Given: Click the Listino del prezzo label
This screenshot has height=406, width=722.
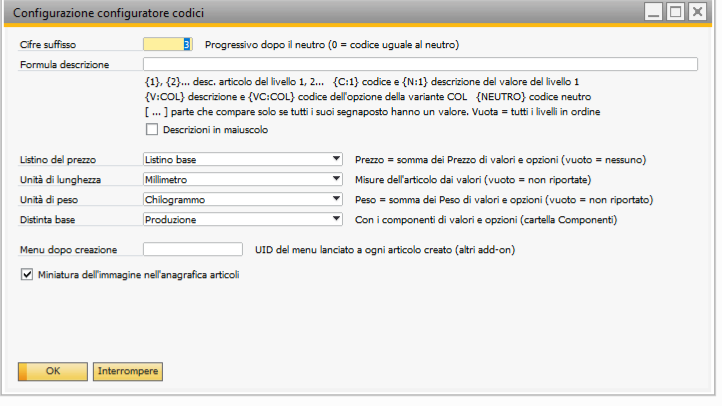Looking at the screenshot, I should [x=58, y=160].
